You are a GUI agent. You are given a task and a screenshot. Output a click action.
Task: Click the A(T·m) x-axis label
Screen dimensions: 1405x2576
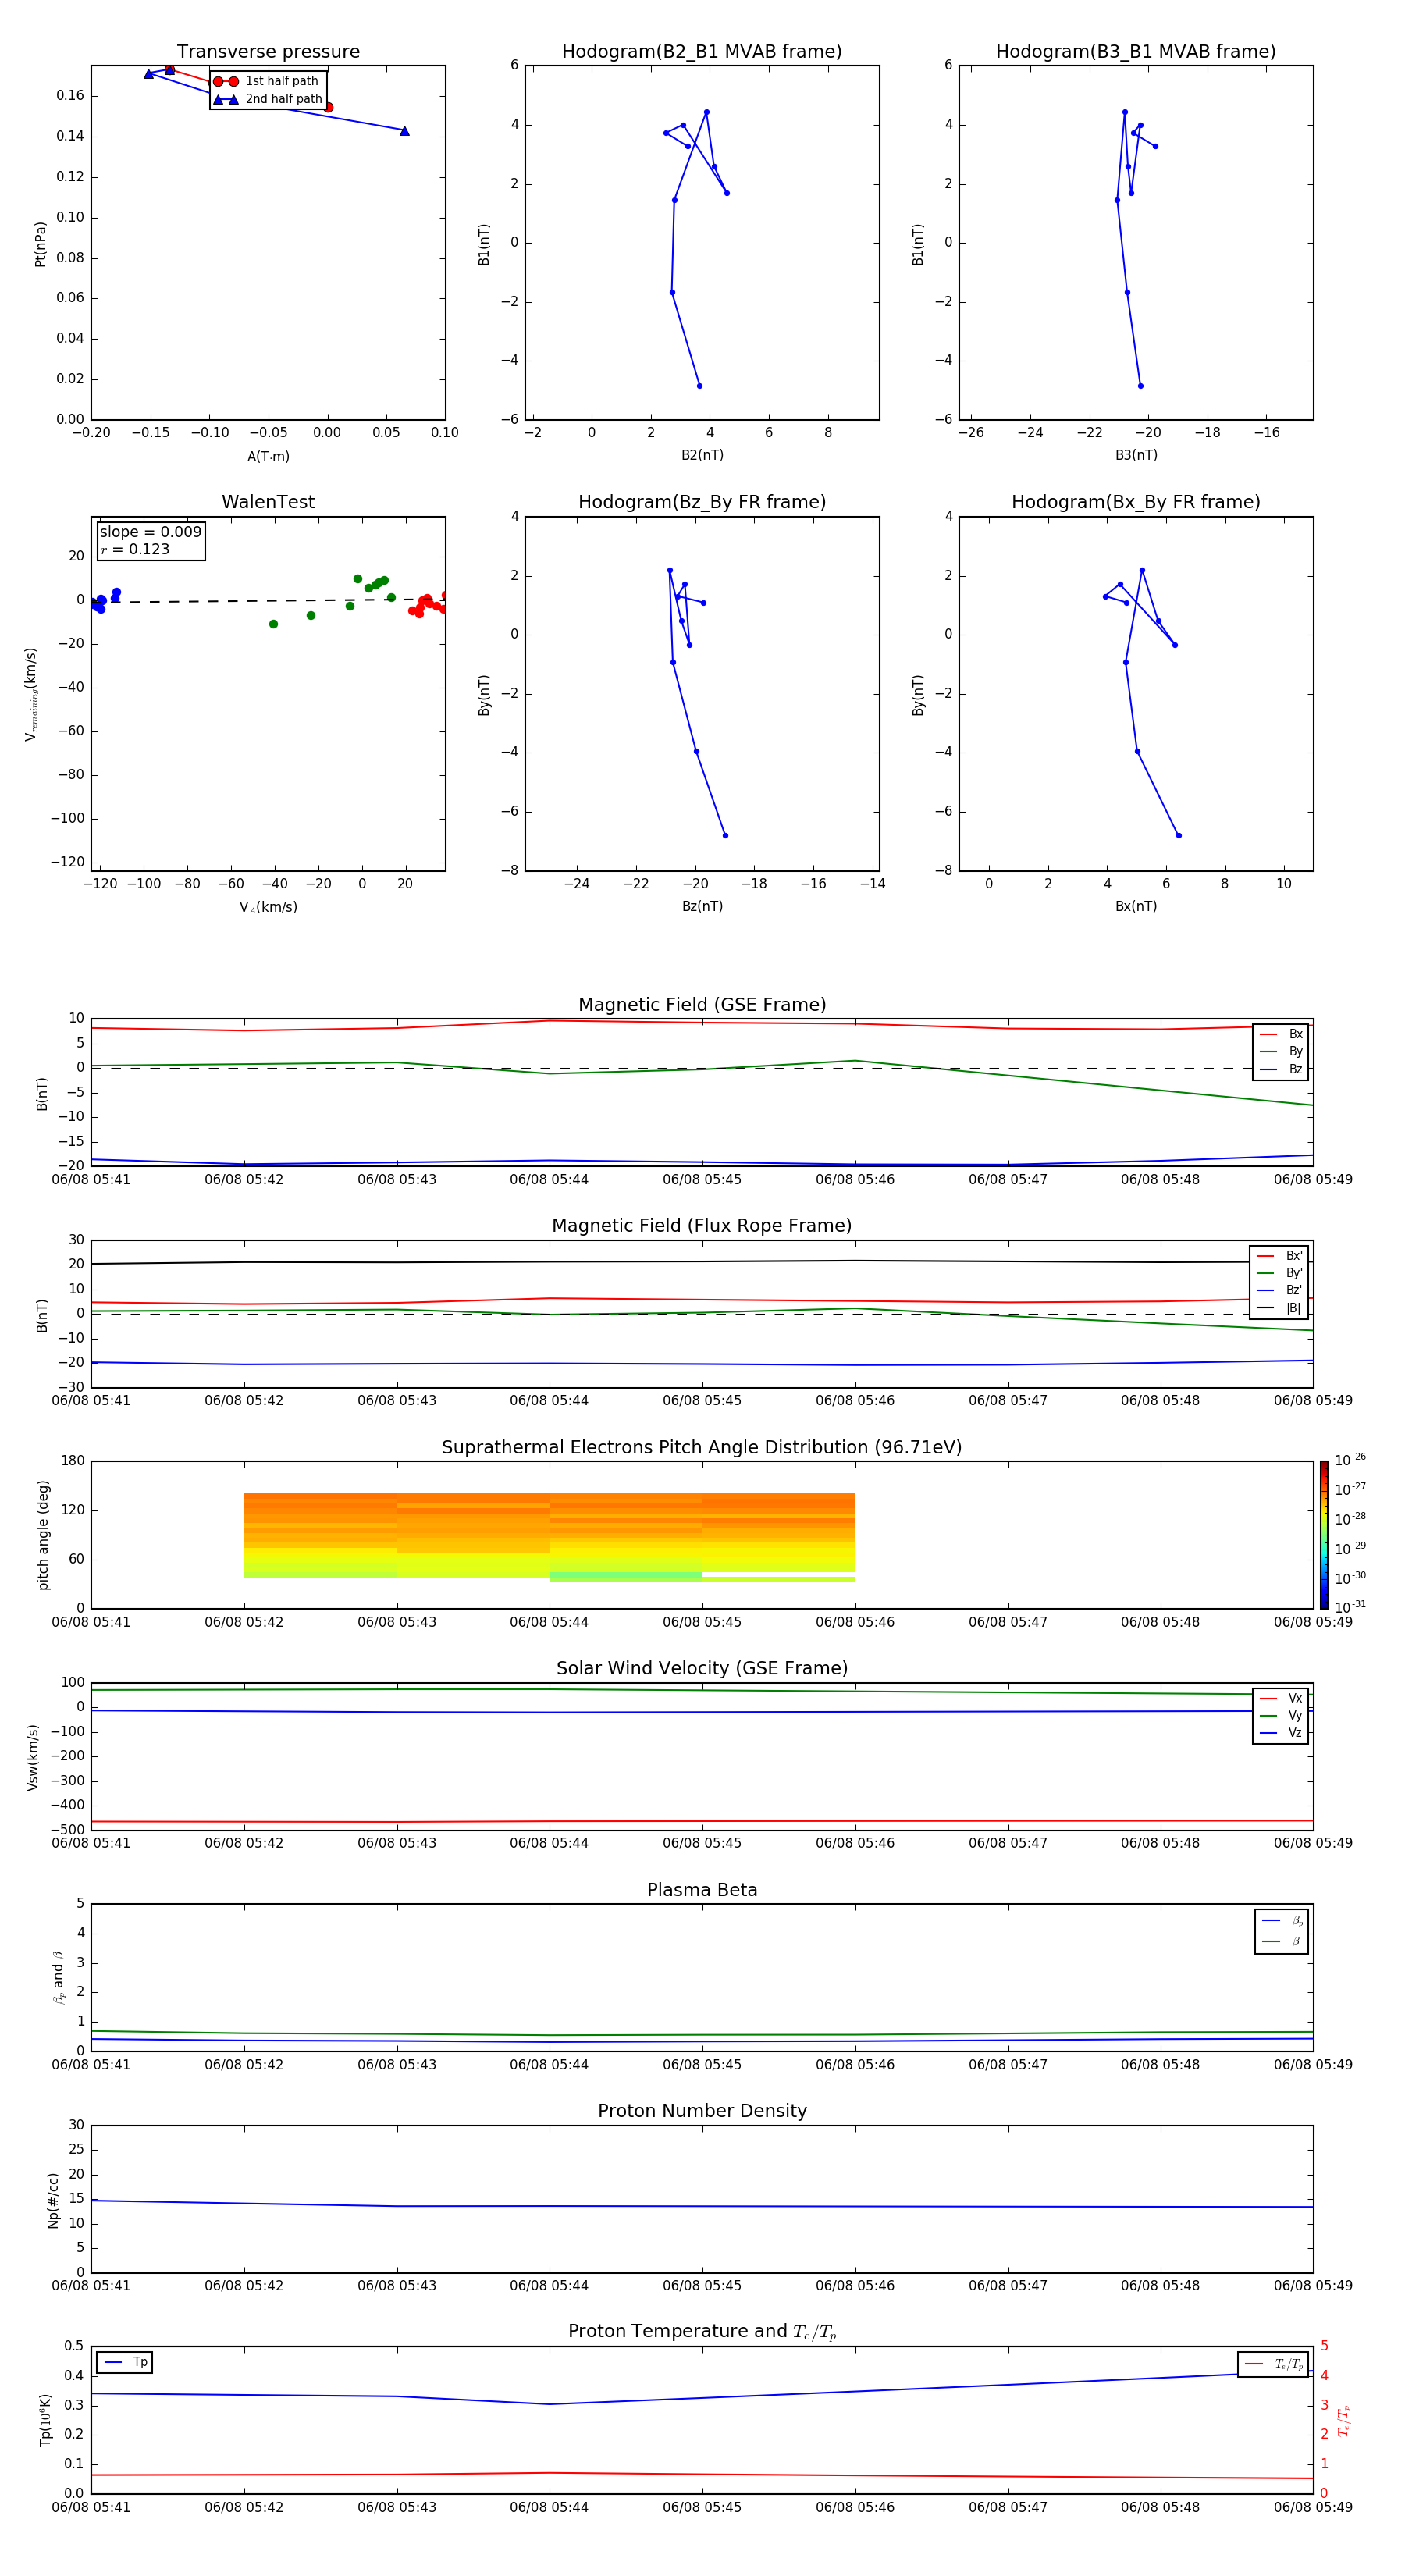coord(268,456)
